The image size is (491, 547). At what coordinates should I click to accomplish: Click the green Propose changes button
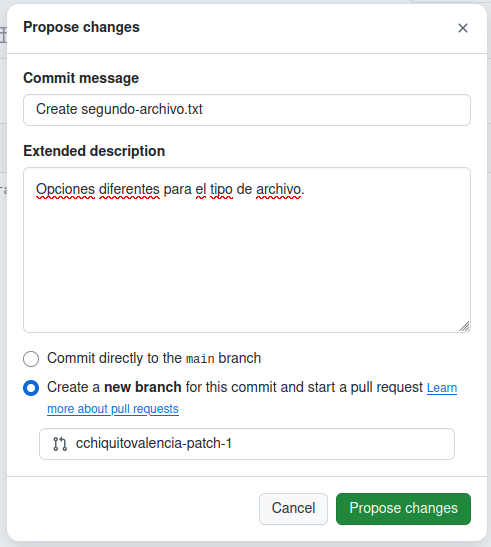click(x=403, y=508)
